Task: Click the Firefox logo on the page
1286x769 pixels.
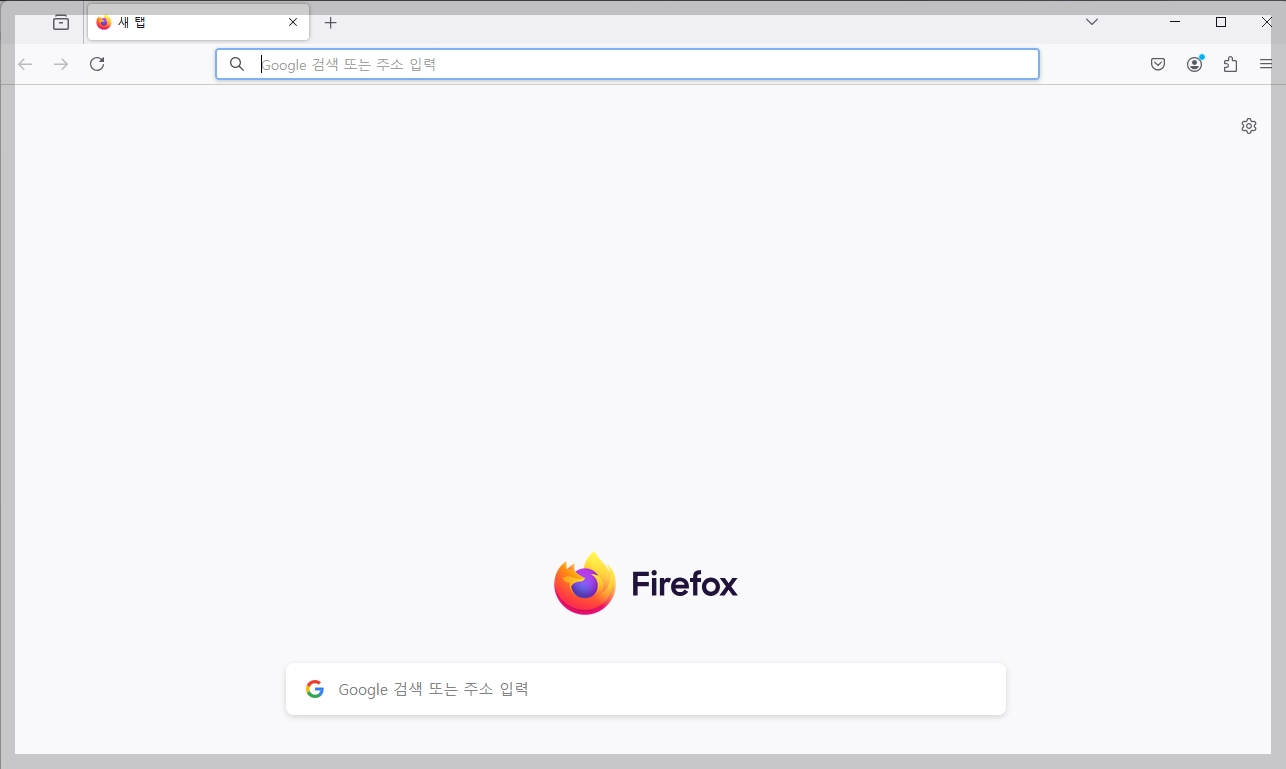Action: click(646, 583)
